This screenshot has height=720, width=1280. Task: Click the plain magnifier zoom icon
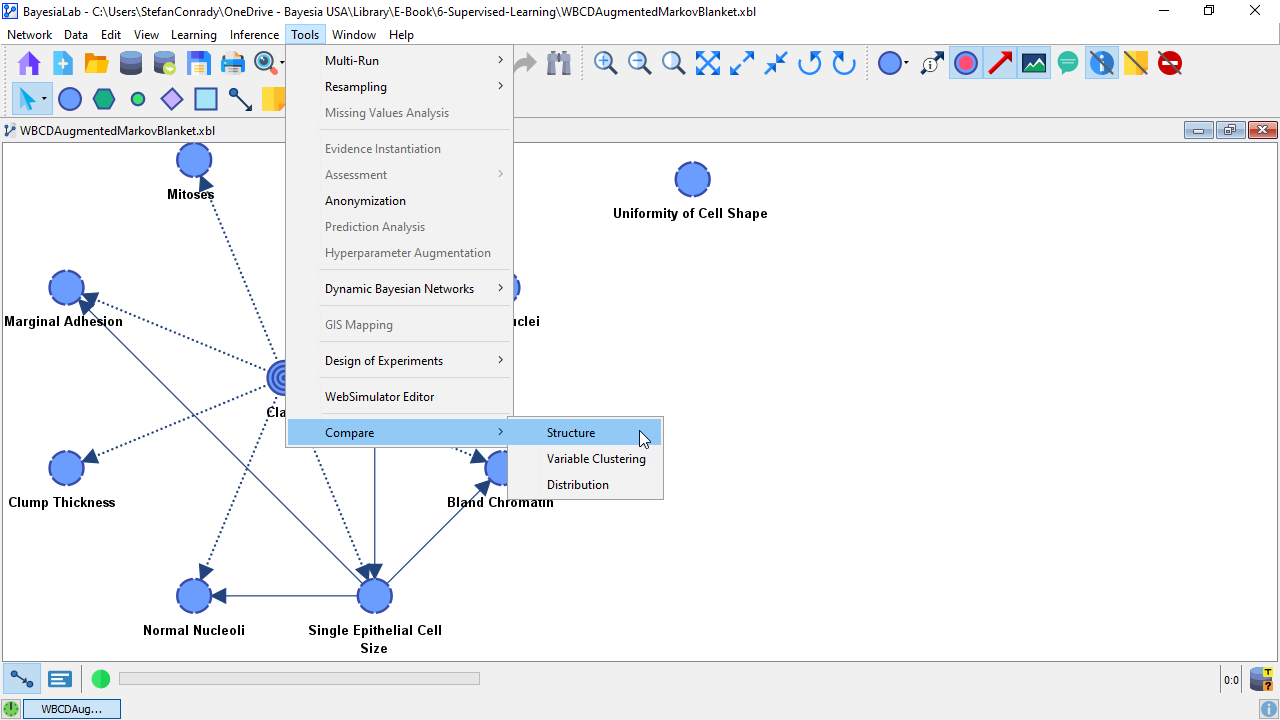coord(674,64)
